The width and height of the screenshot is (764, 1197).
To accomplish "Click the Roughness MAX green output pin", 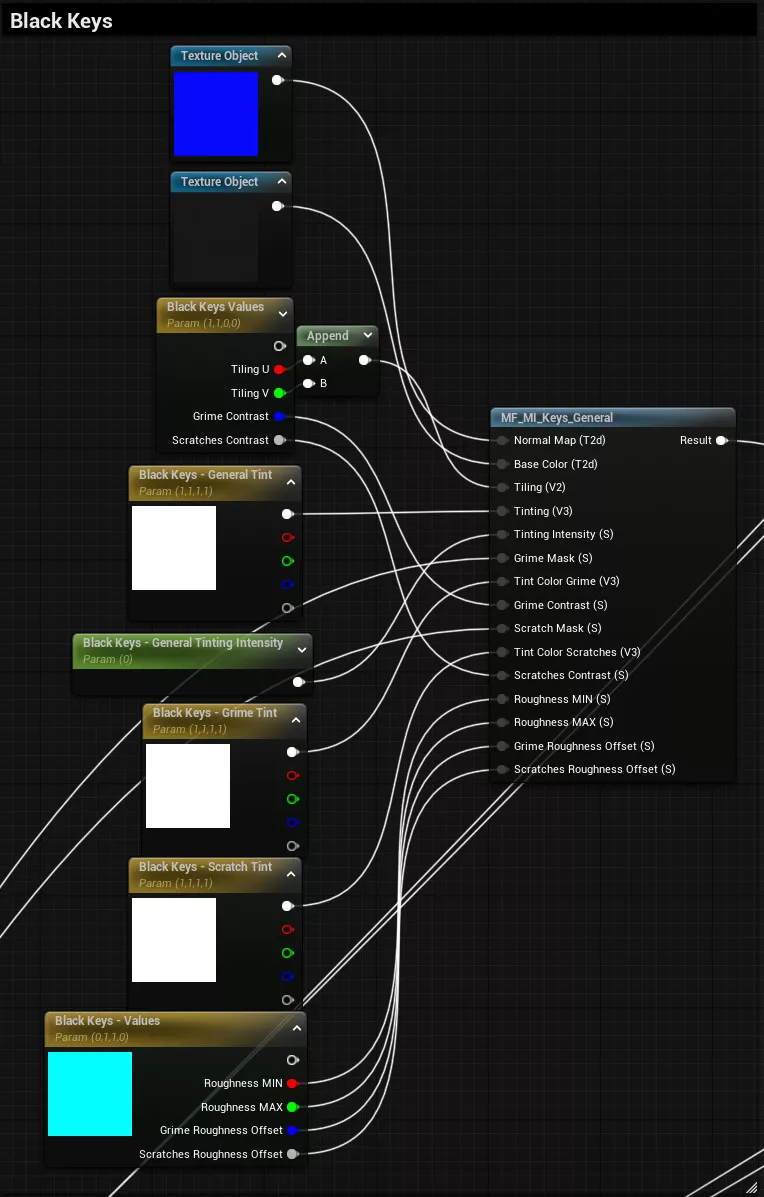I will tap(292, 1107).
